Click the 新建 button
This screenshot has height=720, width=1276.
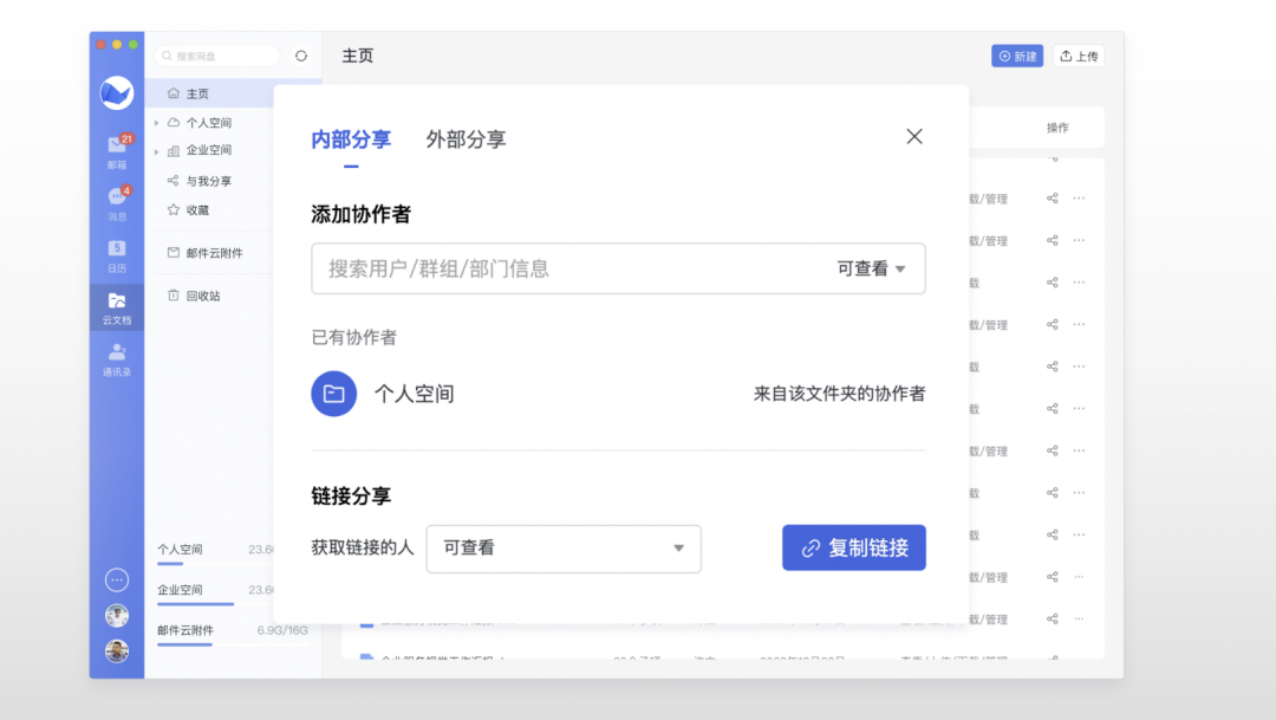1017,56
